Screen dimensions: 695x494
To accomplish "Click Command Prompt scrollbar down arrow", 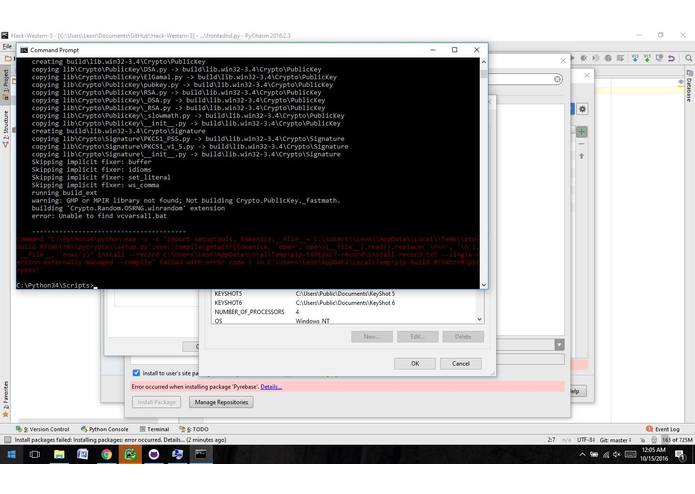I will [x=484, y=285].
